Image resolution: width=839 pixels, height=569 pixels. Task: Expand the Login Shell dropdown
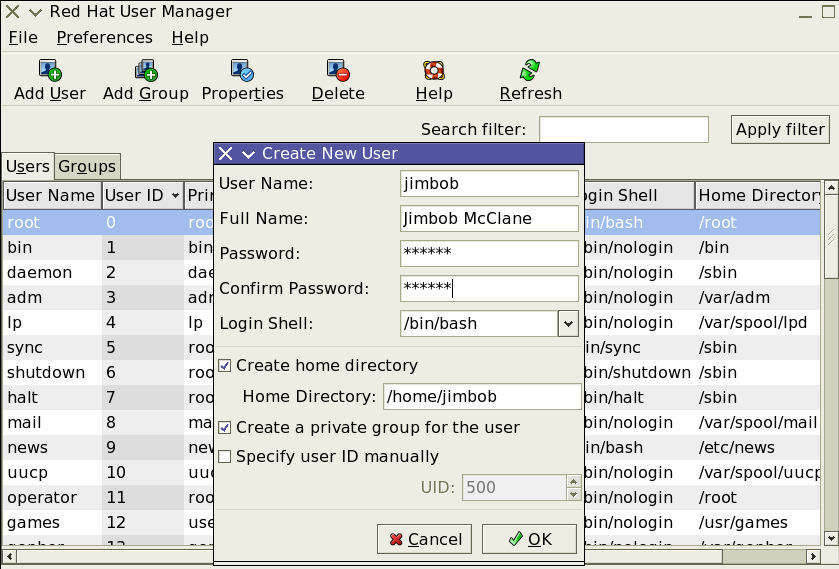(x=568, y=324)
